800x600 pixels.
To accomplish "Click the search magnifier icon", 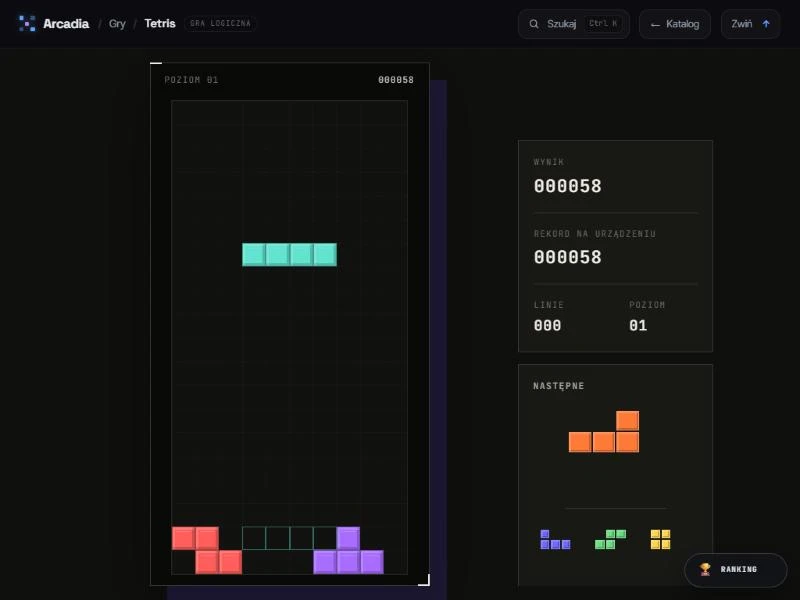I will [534, 24].
